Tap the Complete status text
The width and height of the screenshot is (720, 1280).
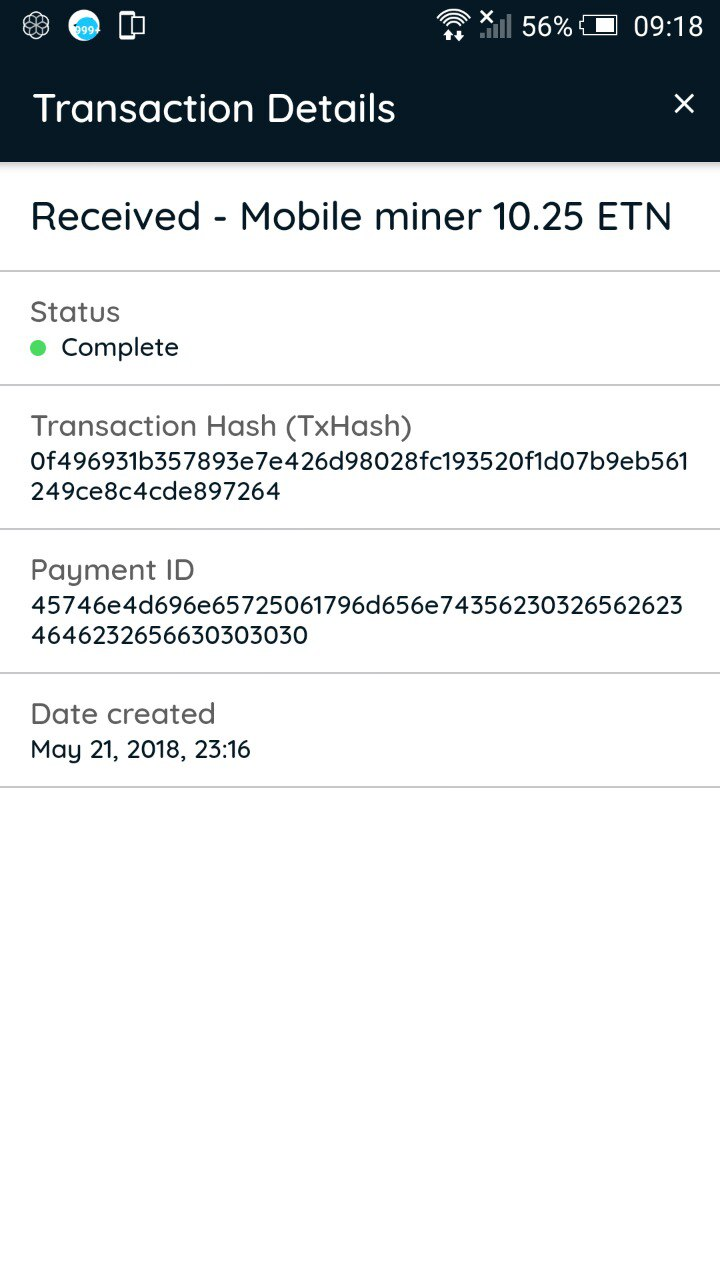pos(120,348)
